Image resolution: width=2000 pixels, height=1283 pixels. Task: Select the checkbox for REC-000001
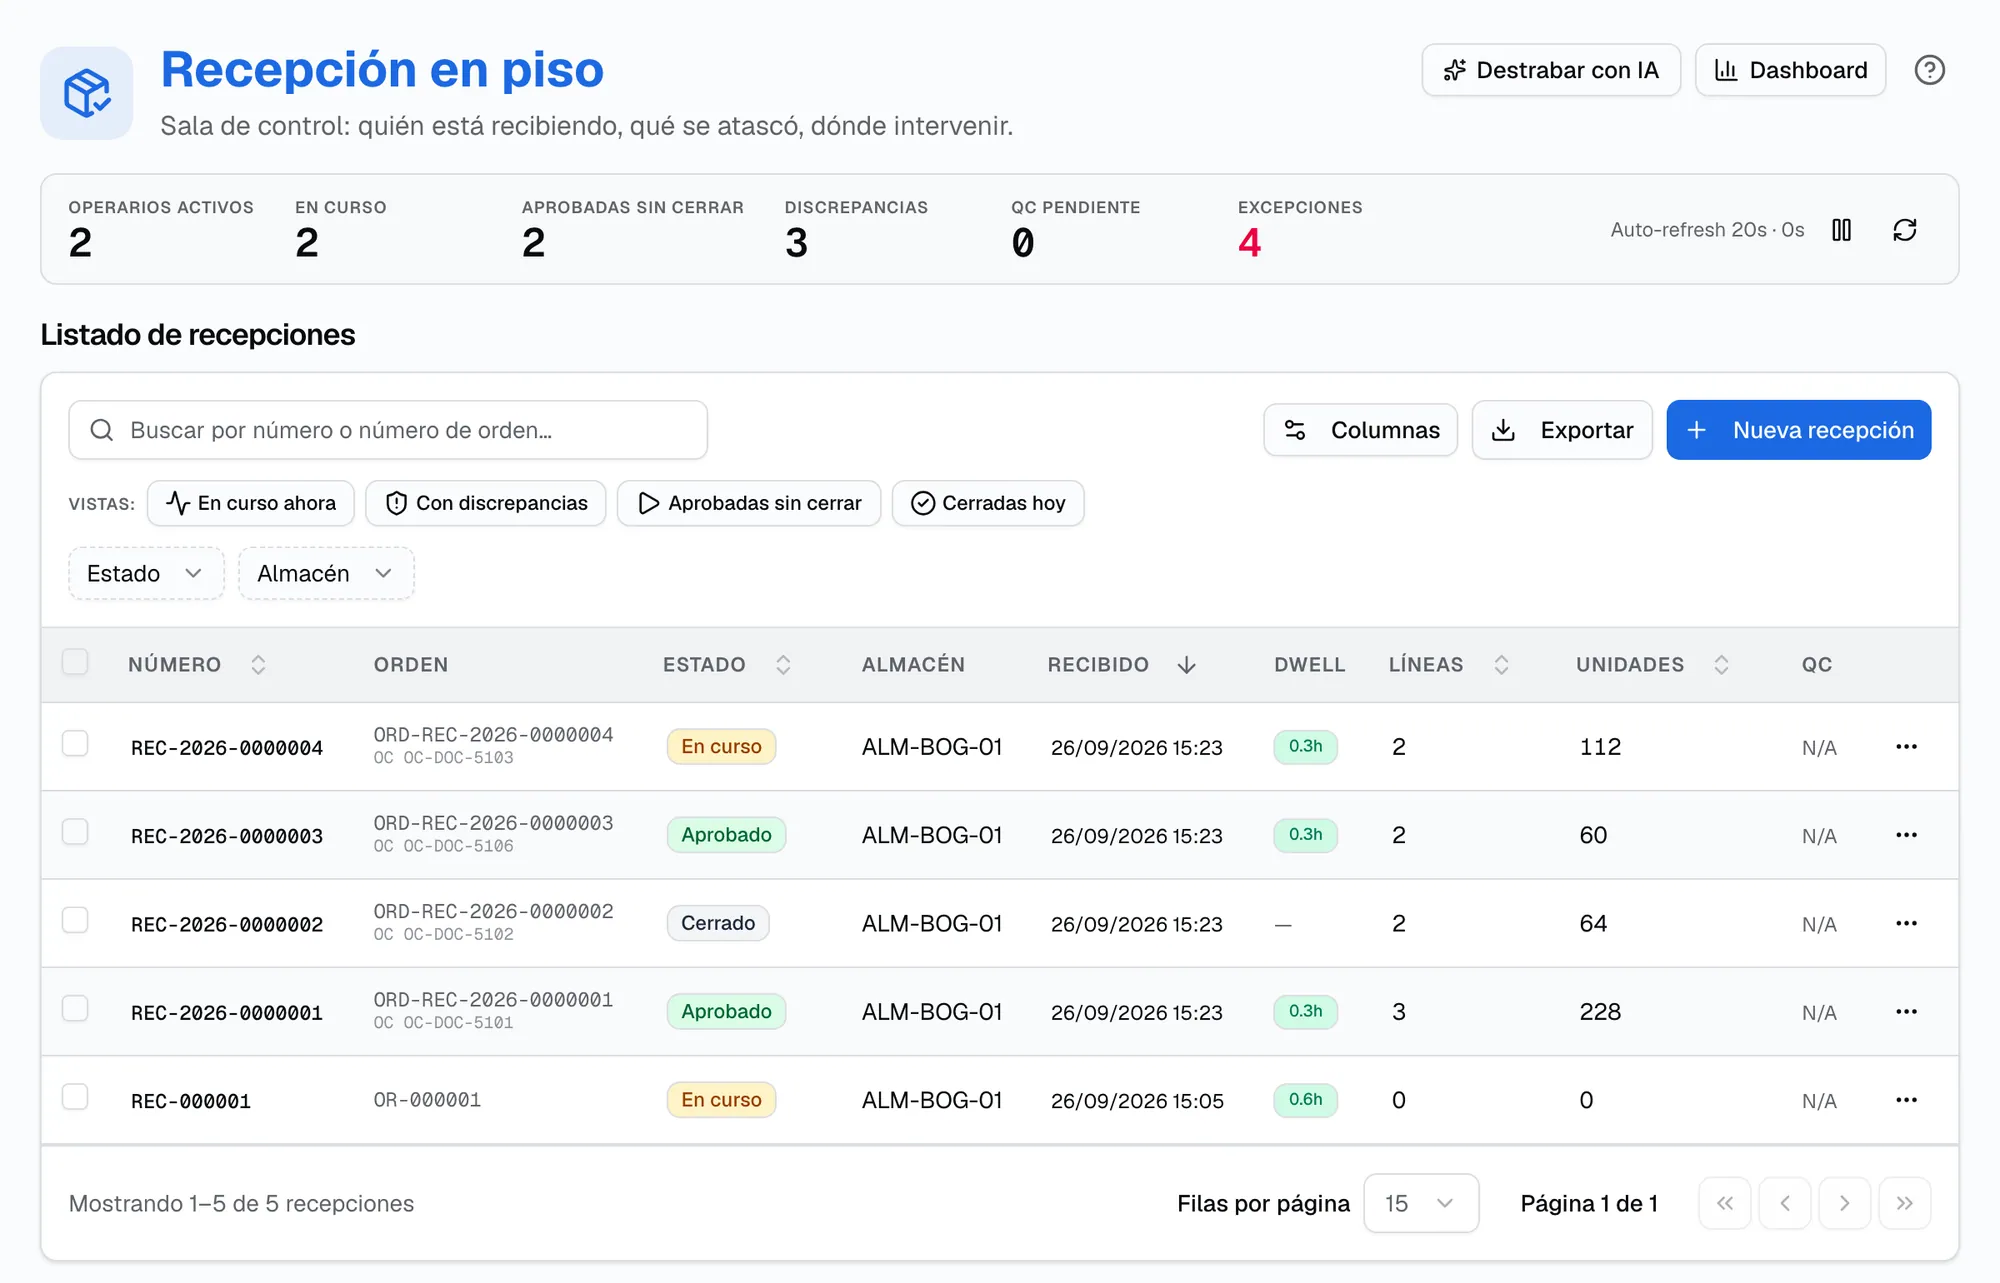pos(75,1097)
